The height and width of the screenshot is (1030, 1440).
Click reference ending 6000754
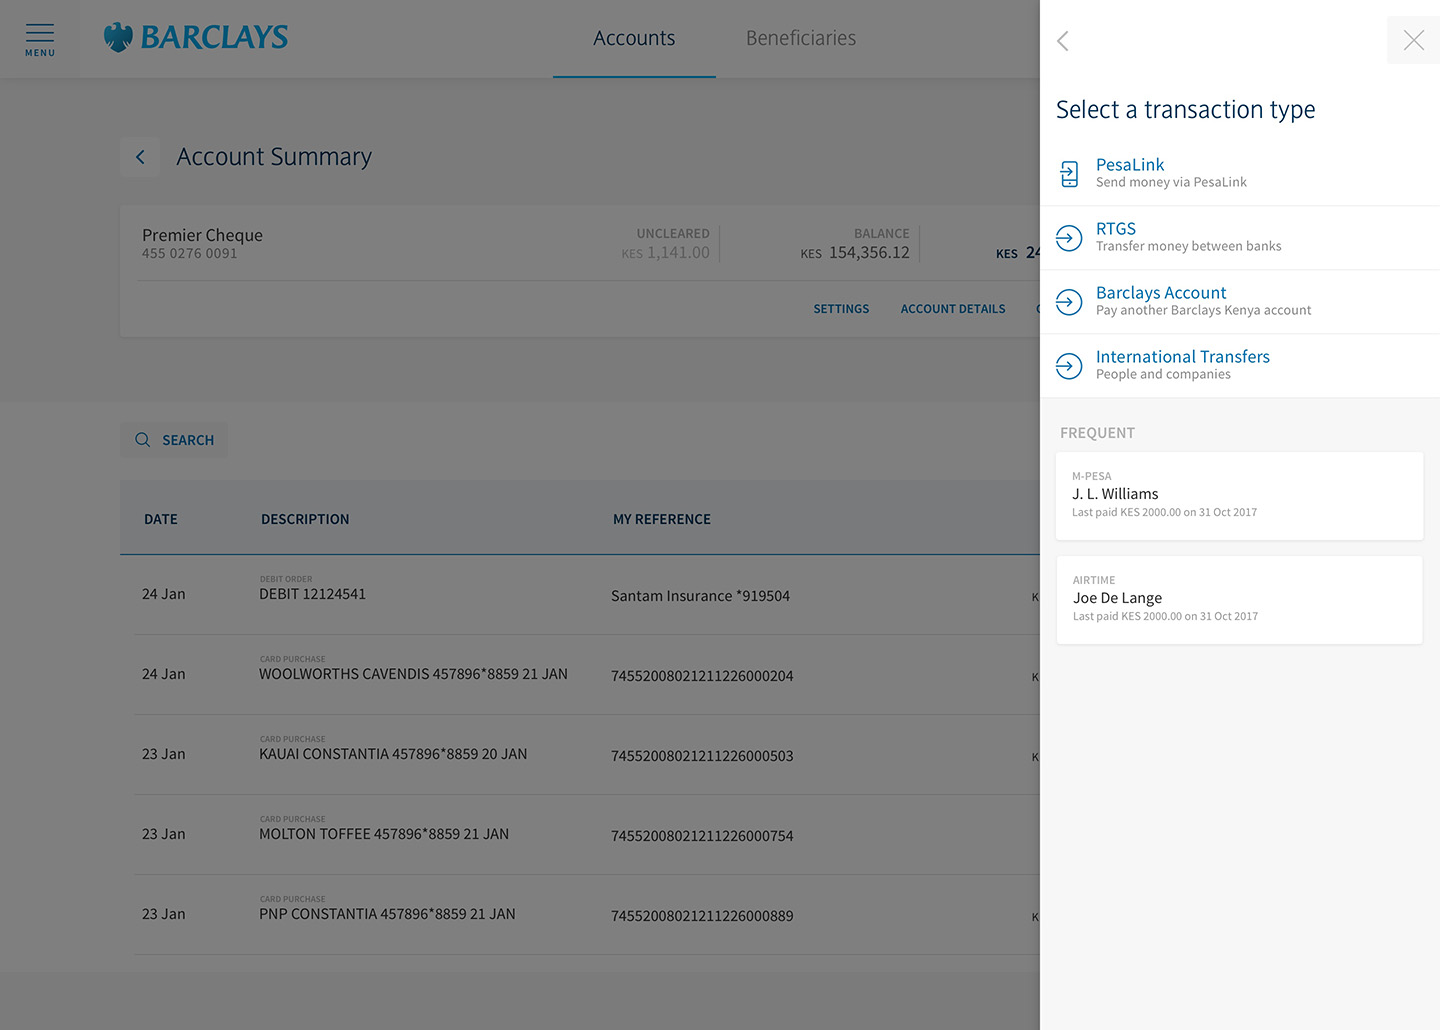click(x=702, y=836)
